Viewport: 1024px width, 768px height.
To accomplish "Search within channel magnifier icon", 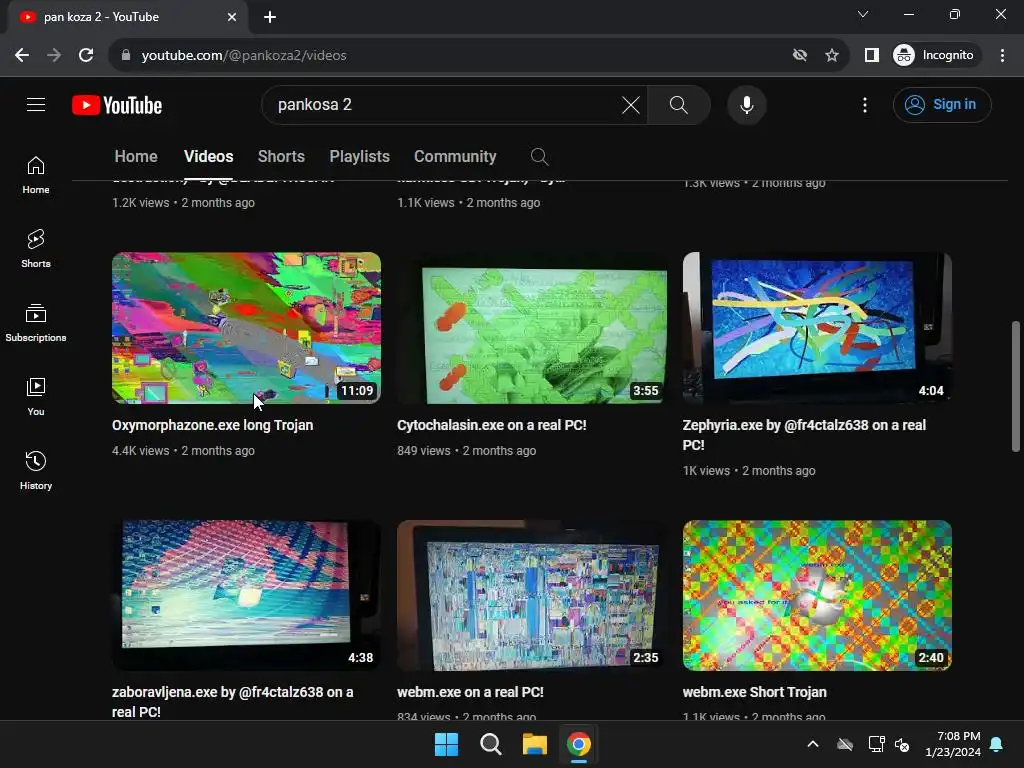I will (539, 157).
